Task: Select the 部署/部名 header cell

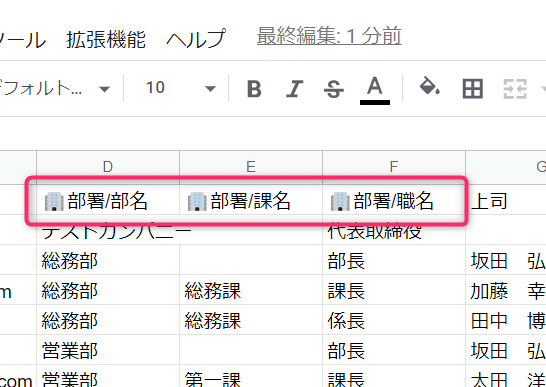Action: point(108,201)
